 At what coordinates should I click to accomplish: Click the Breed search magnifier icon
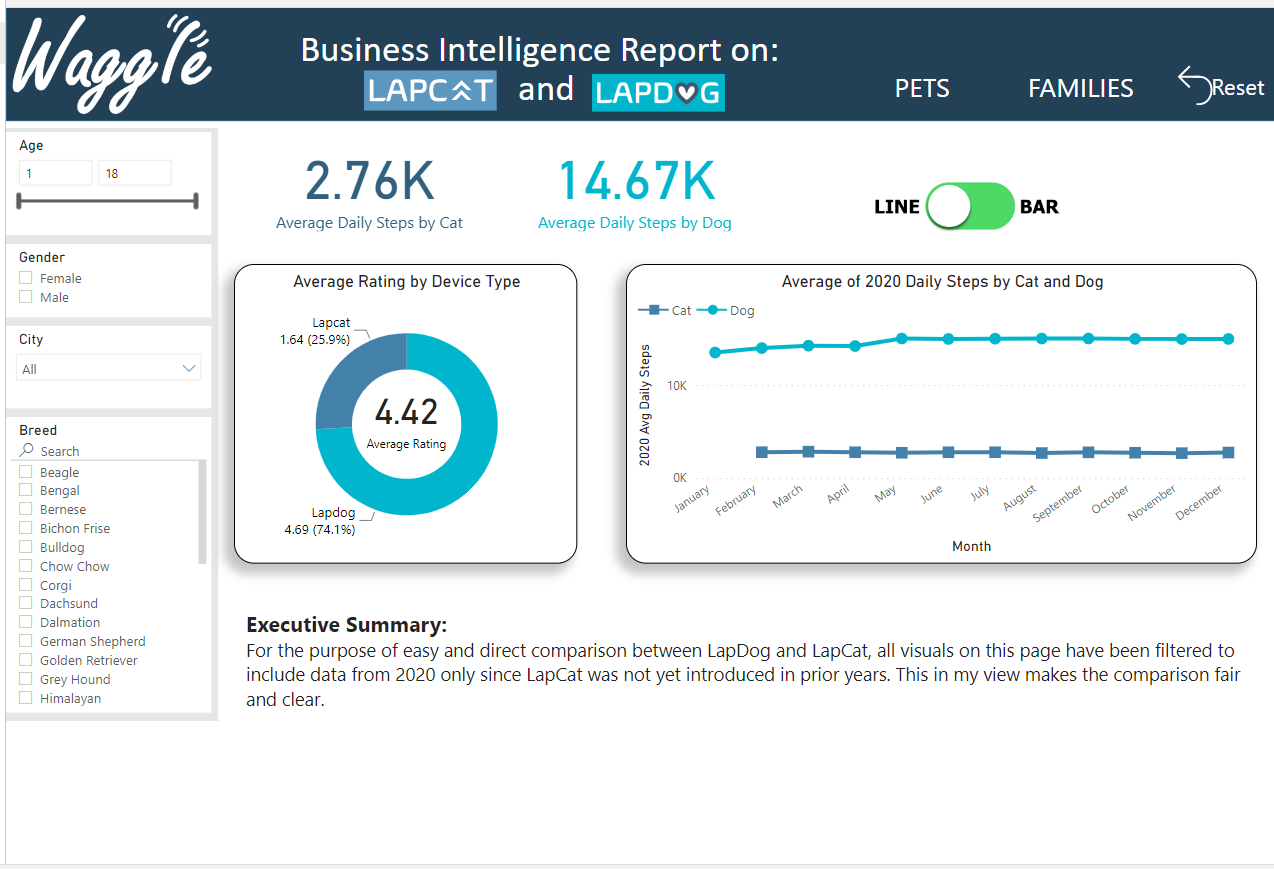click(x=27, y=451)
